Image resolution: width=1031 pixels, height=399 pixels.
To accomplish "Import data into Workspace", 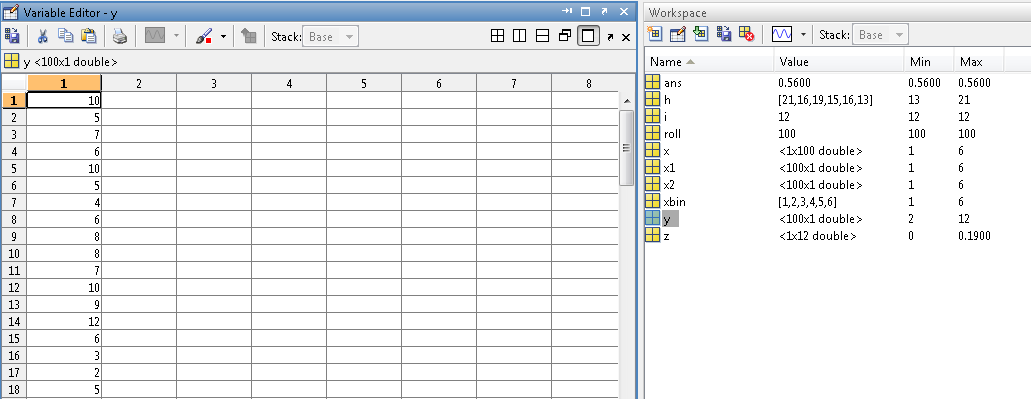I will (700, 34).
